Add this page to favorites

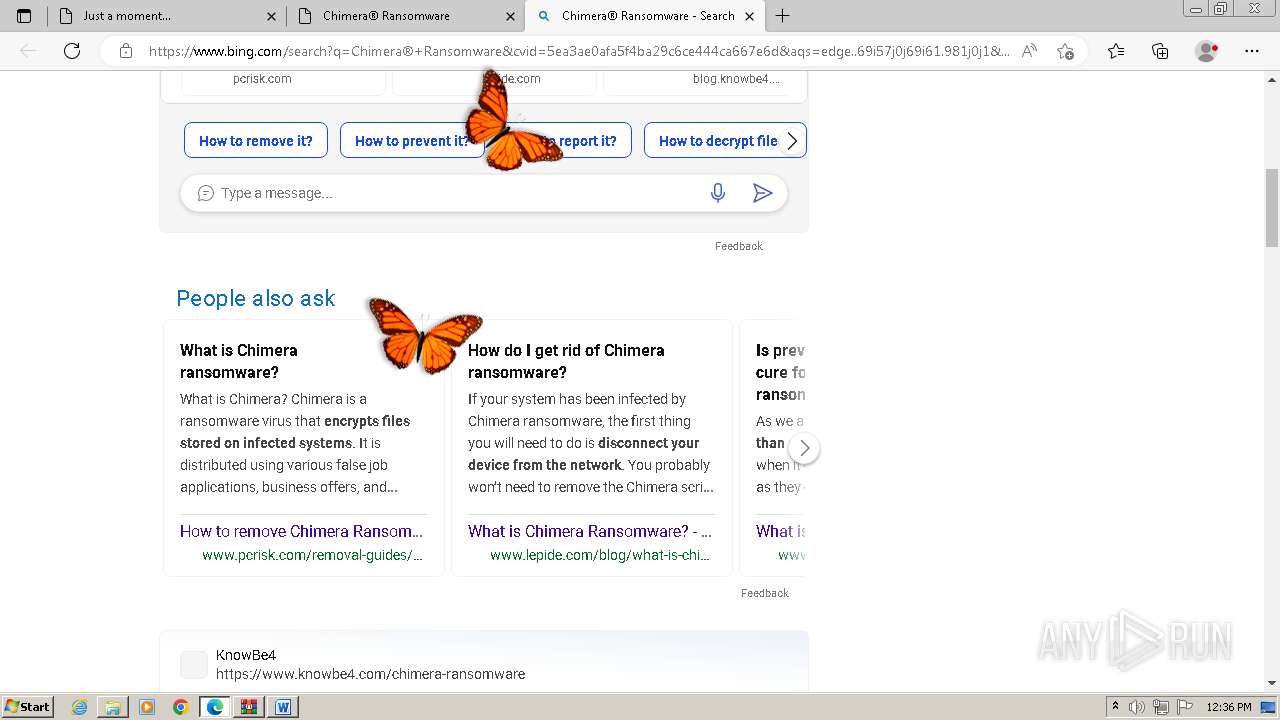tap(1065, 51)
